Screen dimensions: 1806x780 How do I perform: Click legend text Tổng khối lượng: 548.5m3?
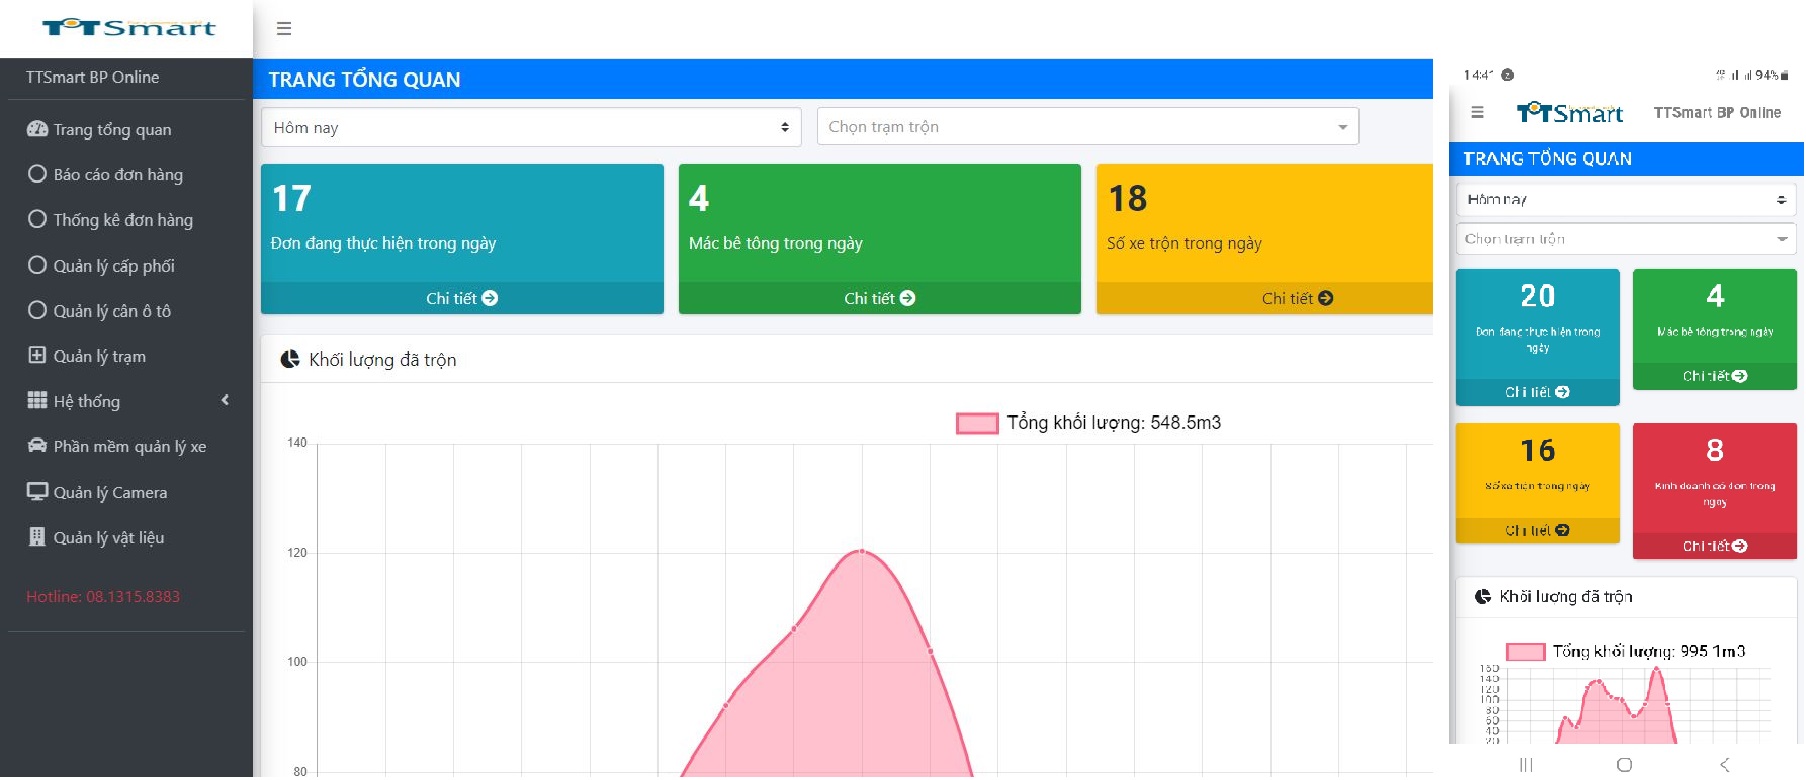1114,423
